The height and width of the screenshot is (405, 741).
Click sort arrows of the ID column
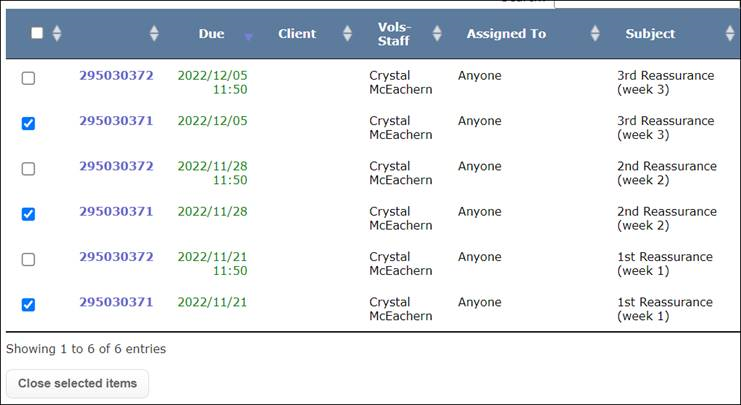point(154,34)
